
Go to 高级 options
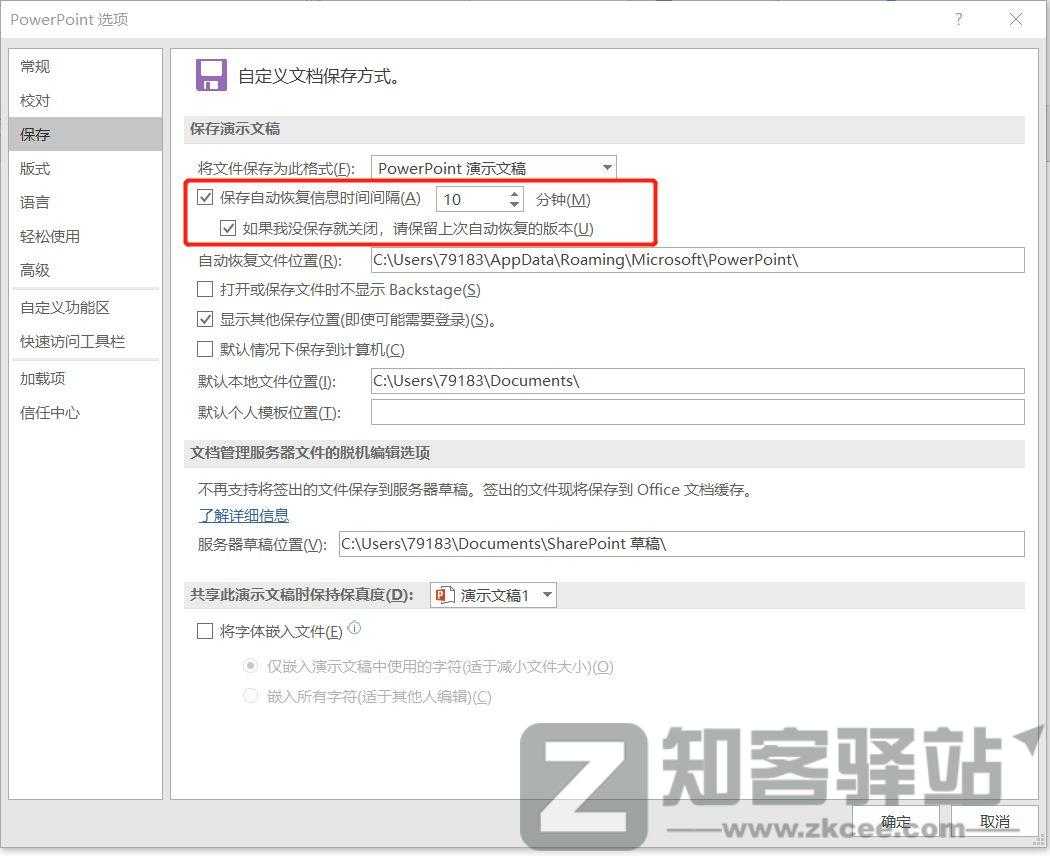pos(35,270)
